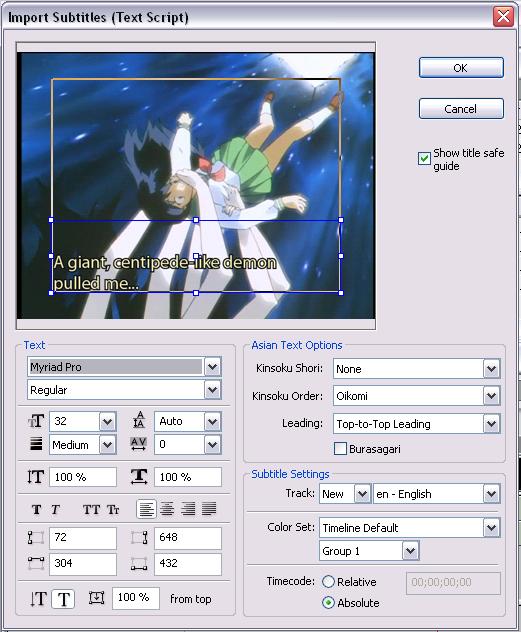Click the right position icon beside 648

tap(139, 538)
